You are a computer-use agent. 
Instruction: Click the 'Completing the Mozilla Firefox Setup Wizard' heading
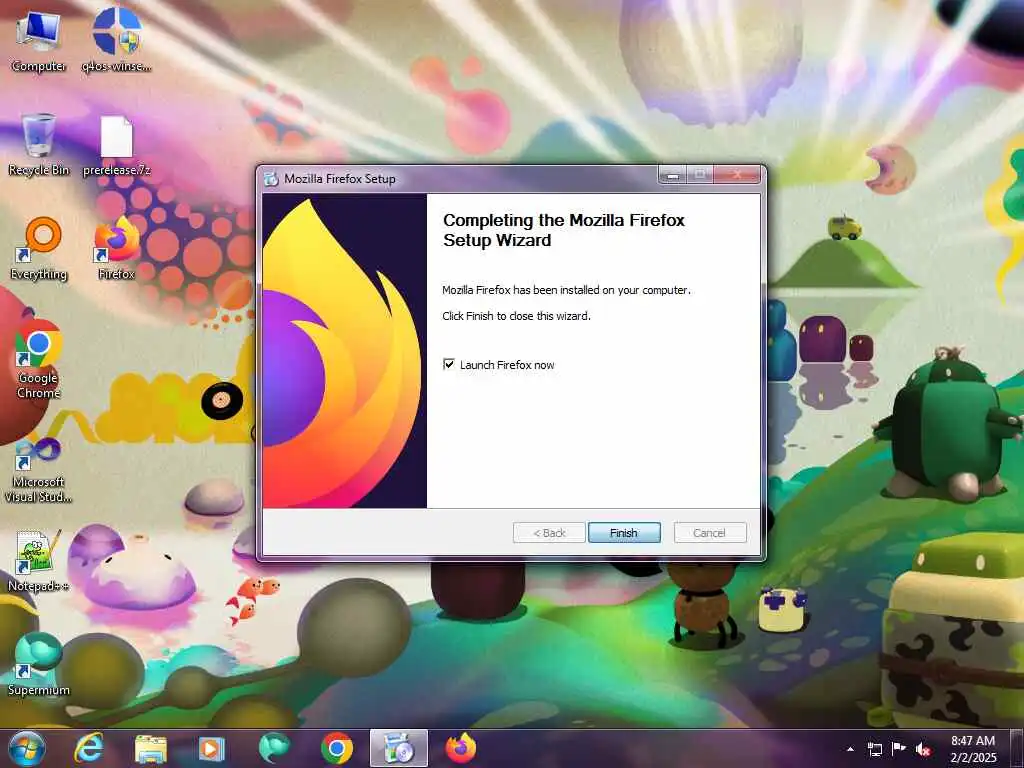[564, 230]
